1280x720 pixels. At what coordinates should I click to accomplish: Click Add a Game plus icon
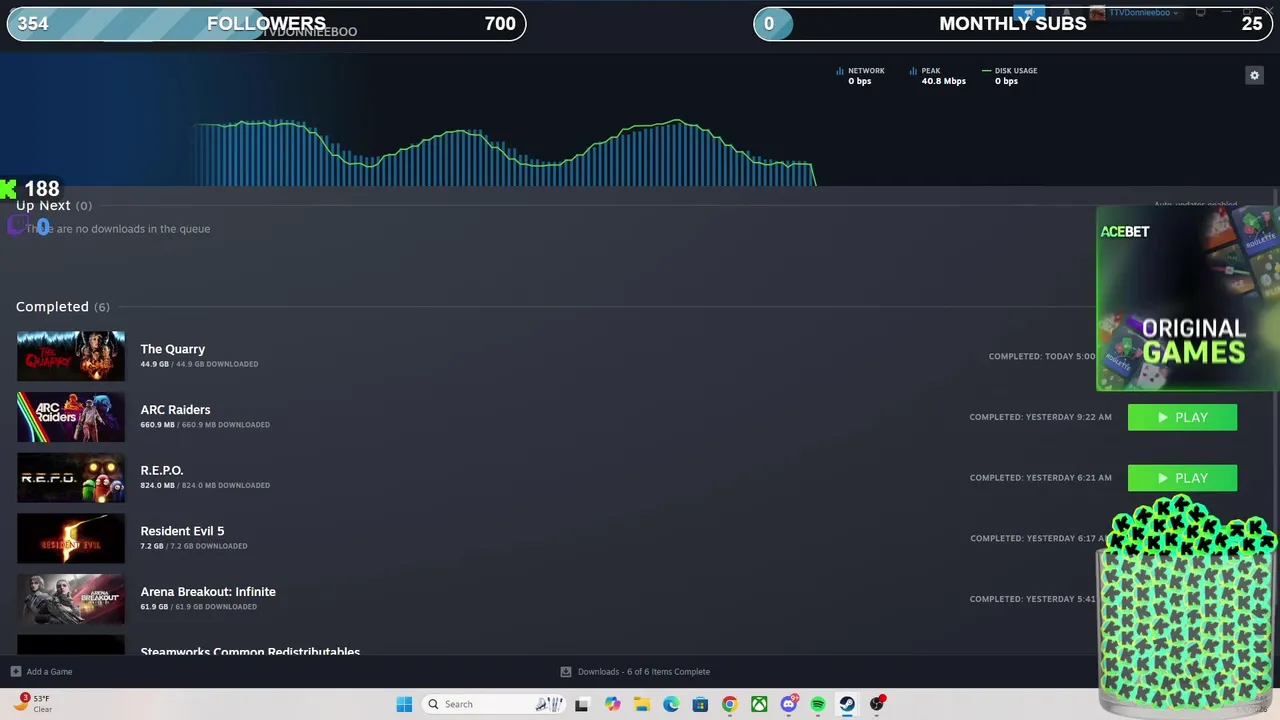[x=15, y=672]
